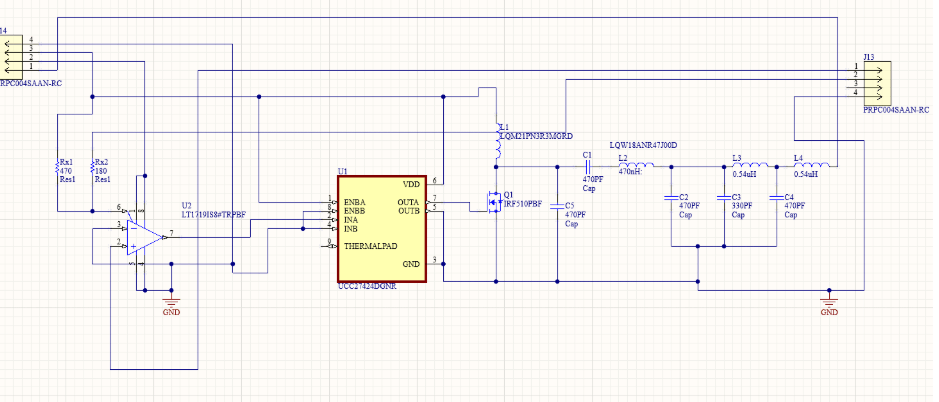The width and height of the screenshot is (939, 402).
Task: Select inductor L3 coil symbol
Action: 750,166
